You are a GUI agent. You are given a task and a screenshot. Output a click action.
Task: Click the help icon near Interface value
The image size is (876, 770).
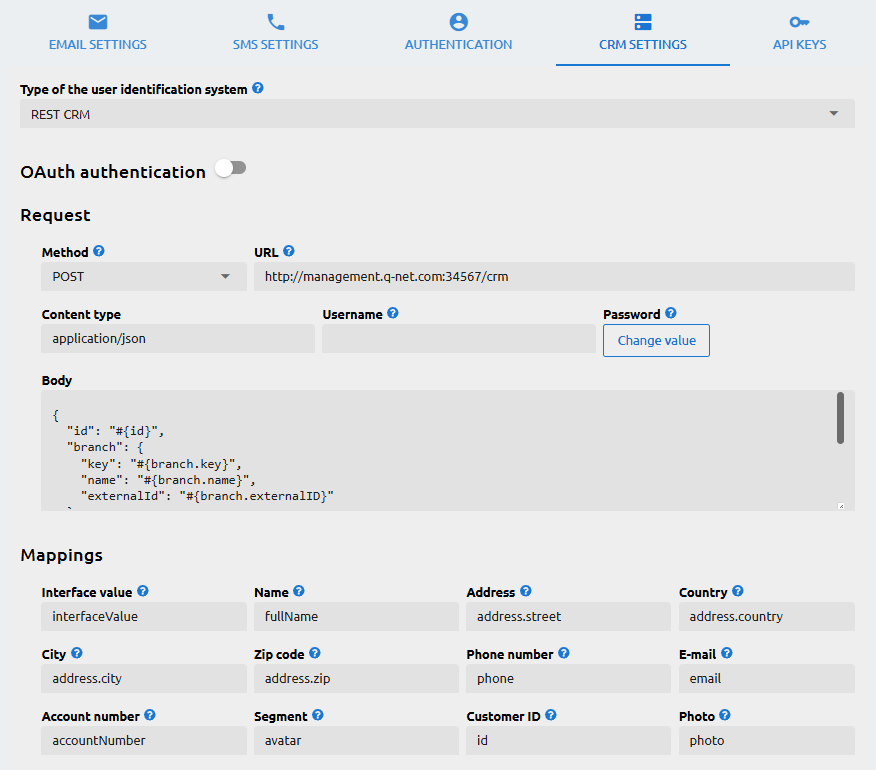point(143,592)
